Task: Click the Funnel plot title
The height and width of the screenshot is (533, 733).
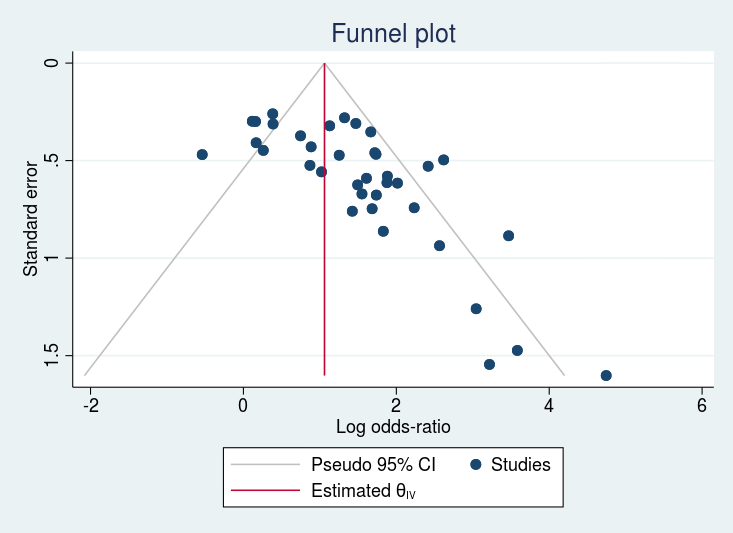Action: point(393,34)
